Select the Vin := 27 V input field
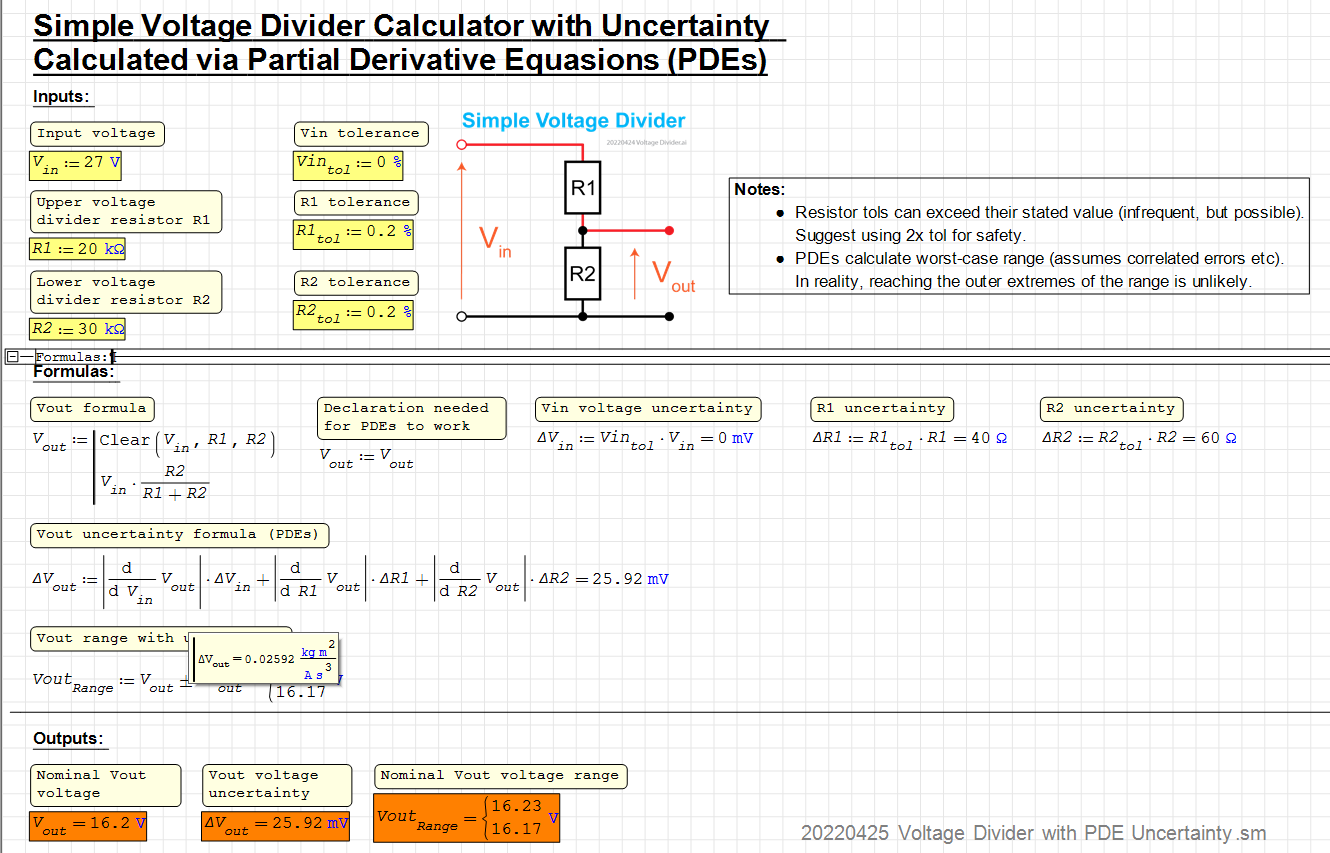The width and height of the screenshot is (1330, 853). (75, 165)
